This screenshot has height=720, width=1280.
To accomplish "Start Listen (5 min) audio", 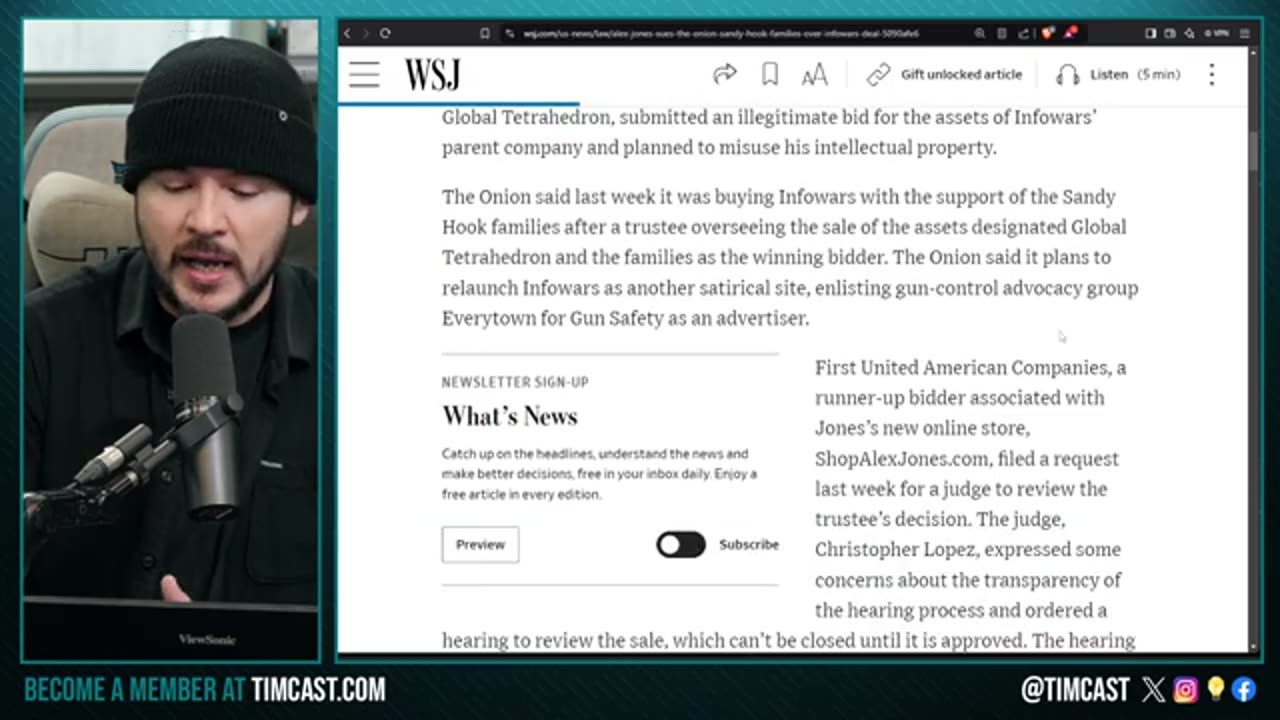I will tap(1135, 74).
